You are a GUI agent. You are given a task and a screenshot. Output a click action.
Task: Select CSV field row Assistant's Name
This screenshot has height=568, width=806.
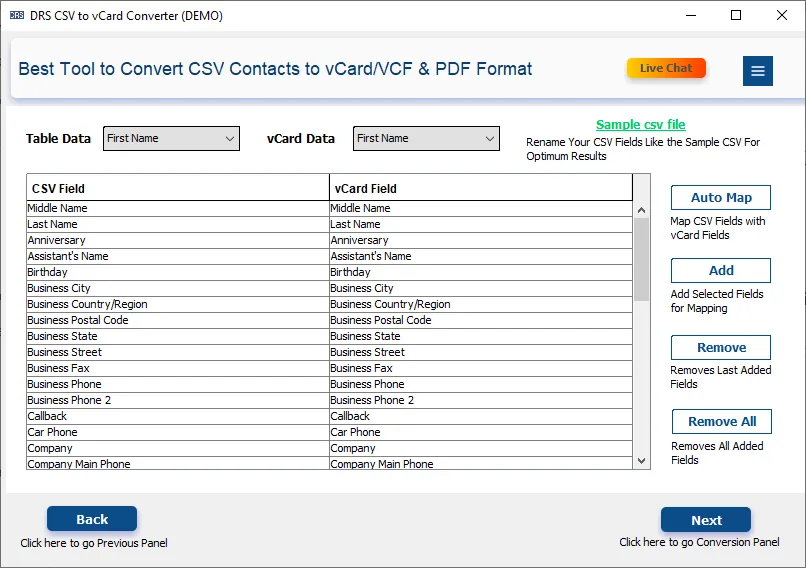click(x=178, y=256)
